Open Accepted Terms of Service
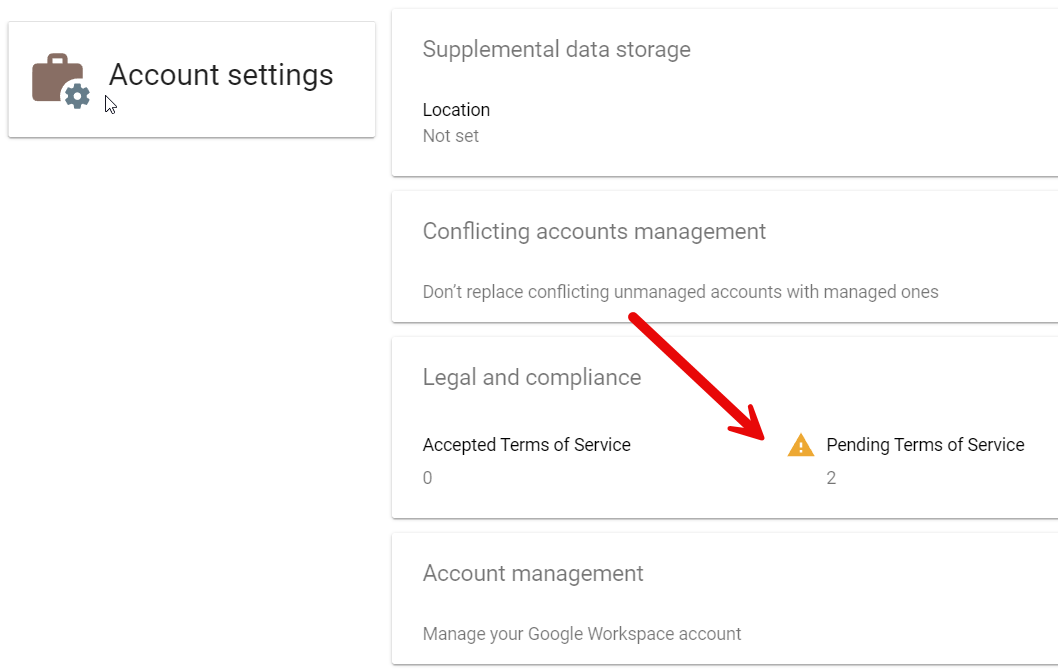Viewport: 1058px width, 670px height. click(526, 445)
